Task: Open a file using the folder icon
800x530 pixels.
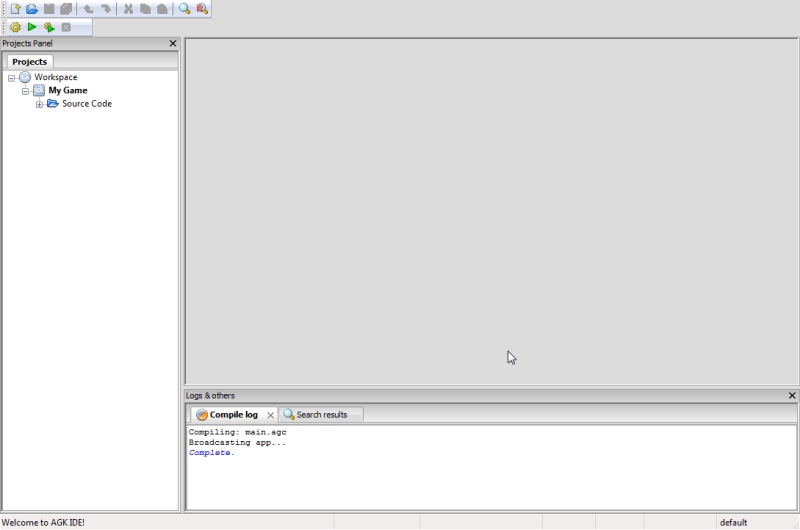Action: click(x=32, y=9)
